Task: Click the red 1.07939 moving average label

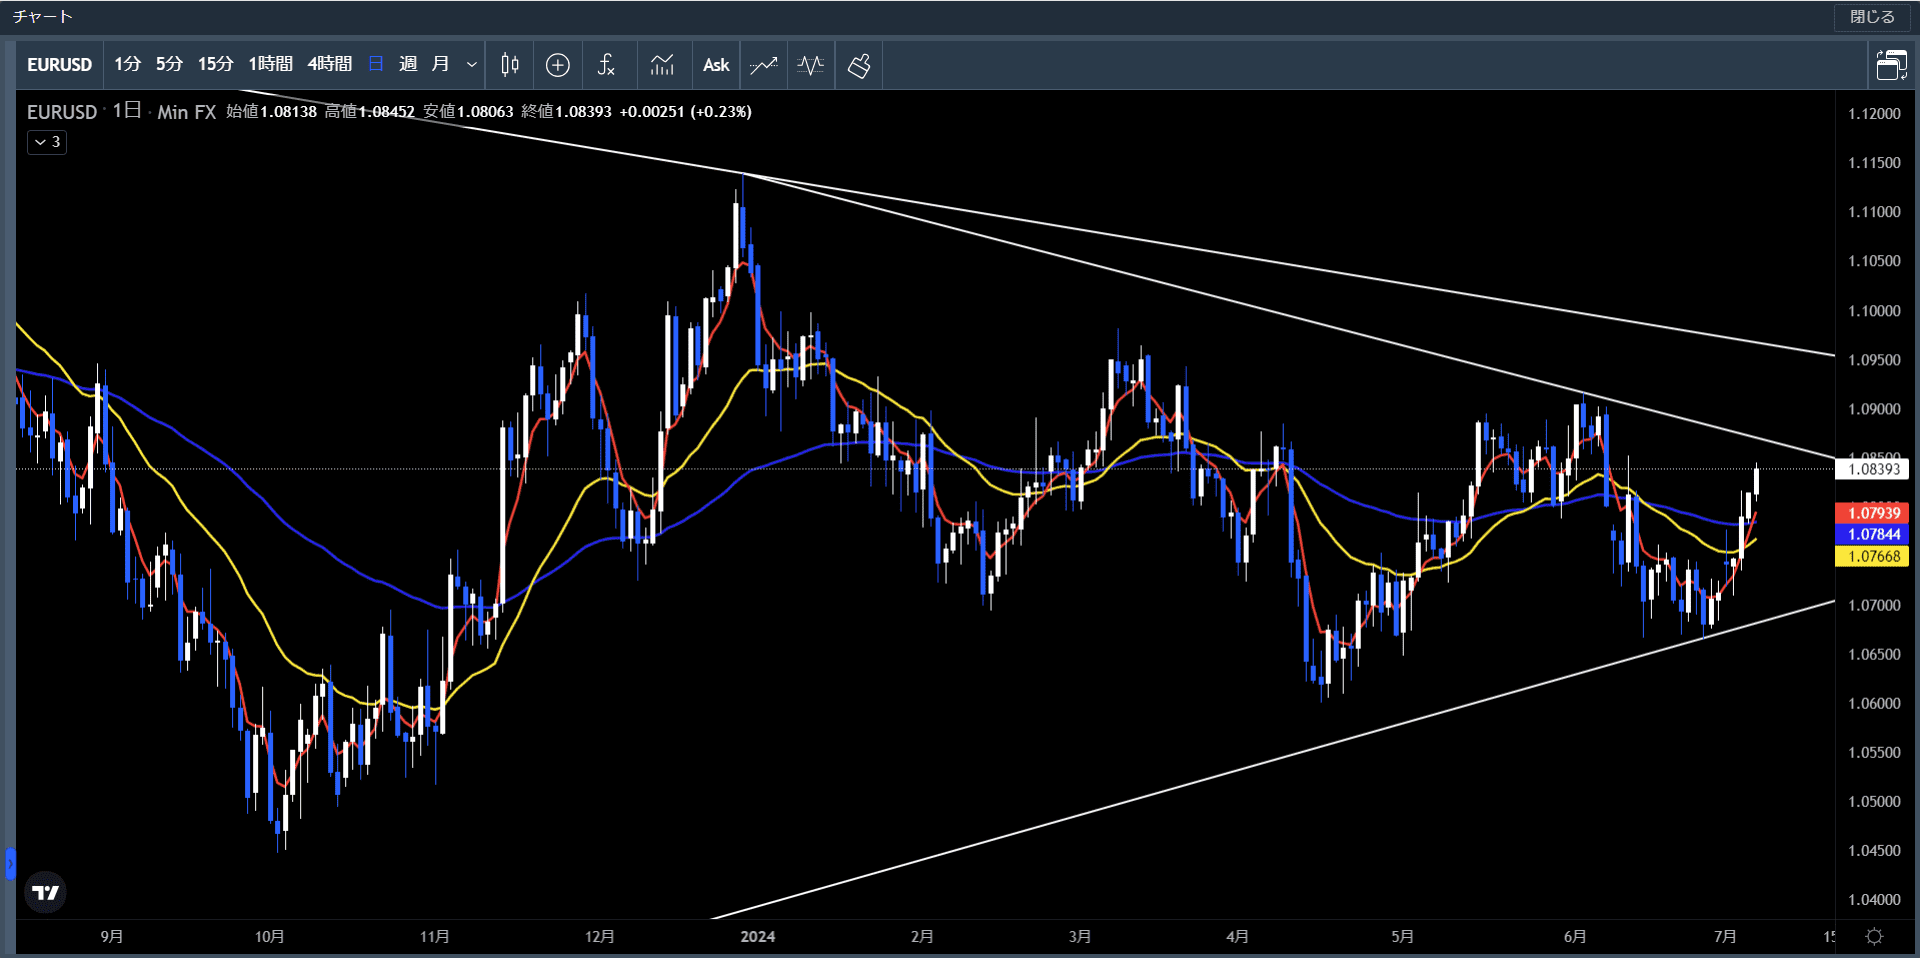Action: (1872, 513)
